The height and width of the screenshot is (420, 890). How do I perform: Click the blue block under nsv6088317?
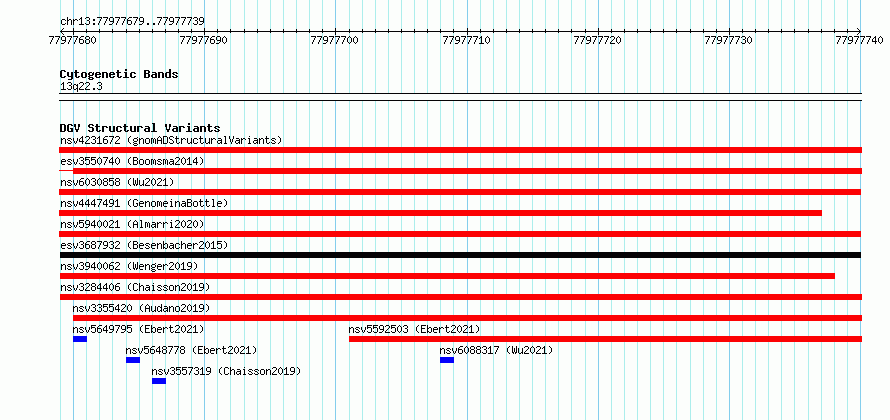tap(447, 360)
